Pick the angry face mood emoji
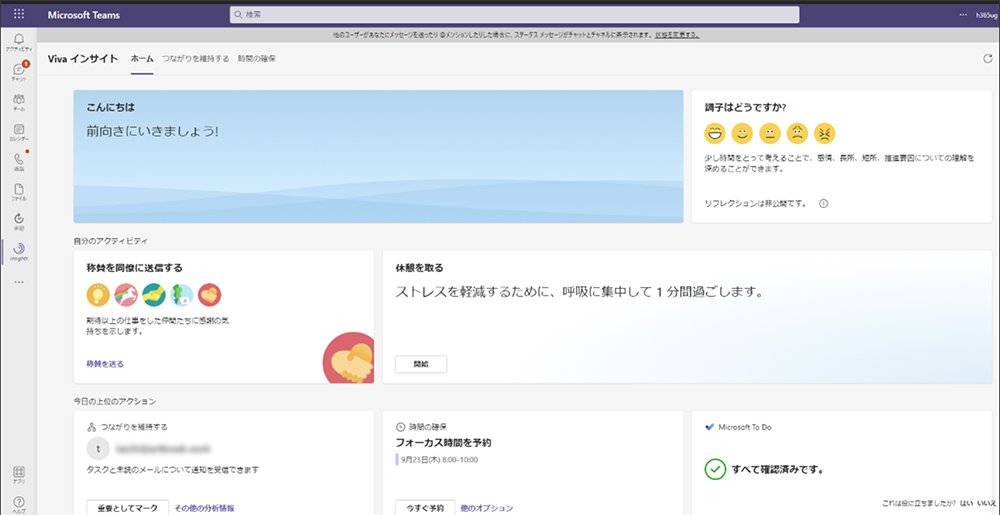This screenshot has width=1000, height=515. coord(825,133)
